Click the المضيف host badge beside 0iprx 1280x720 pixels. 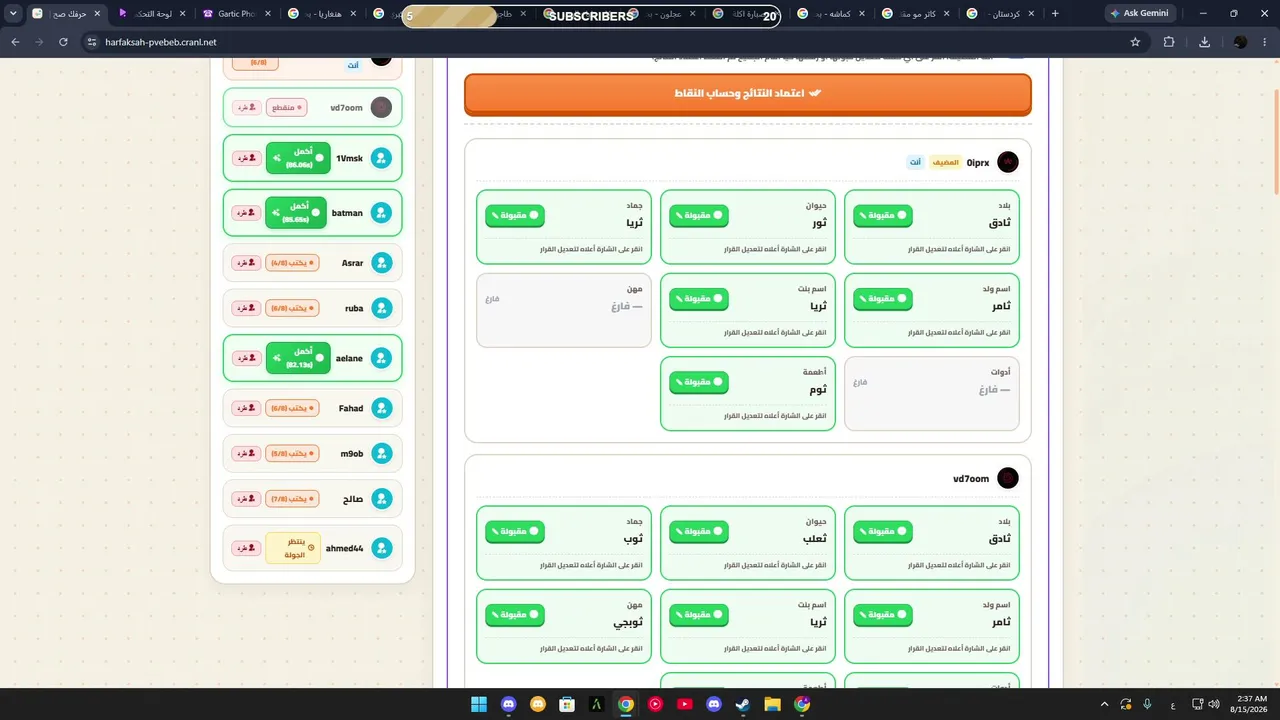pyautogui.click(x=945, y=162)
